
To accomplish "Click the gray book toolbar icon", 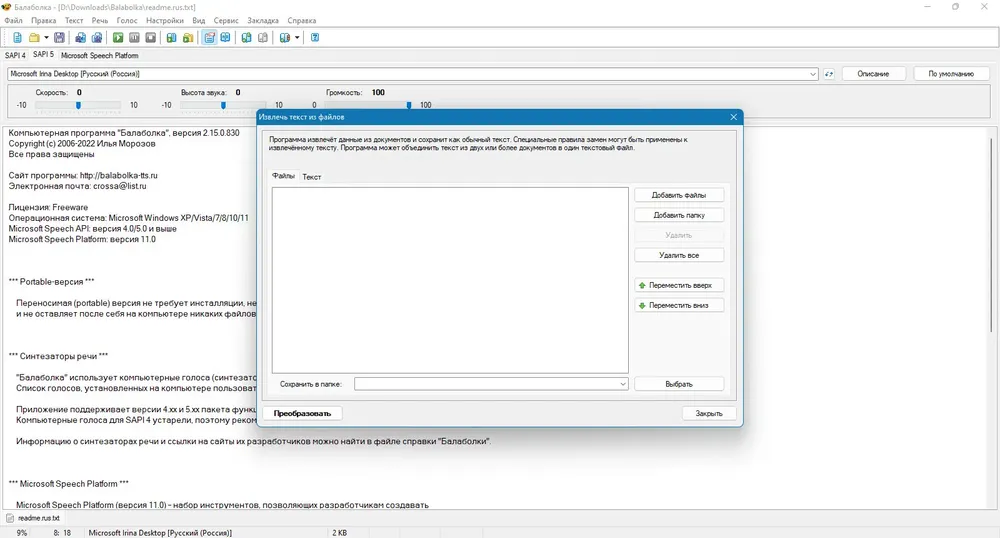I will pyautogui.click(x=263, y=38).
